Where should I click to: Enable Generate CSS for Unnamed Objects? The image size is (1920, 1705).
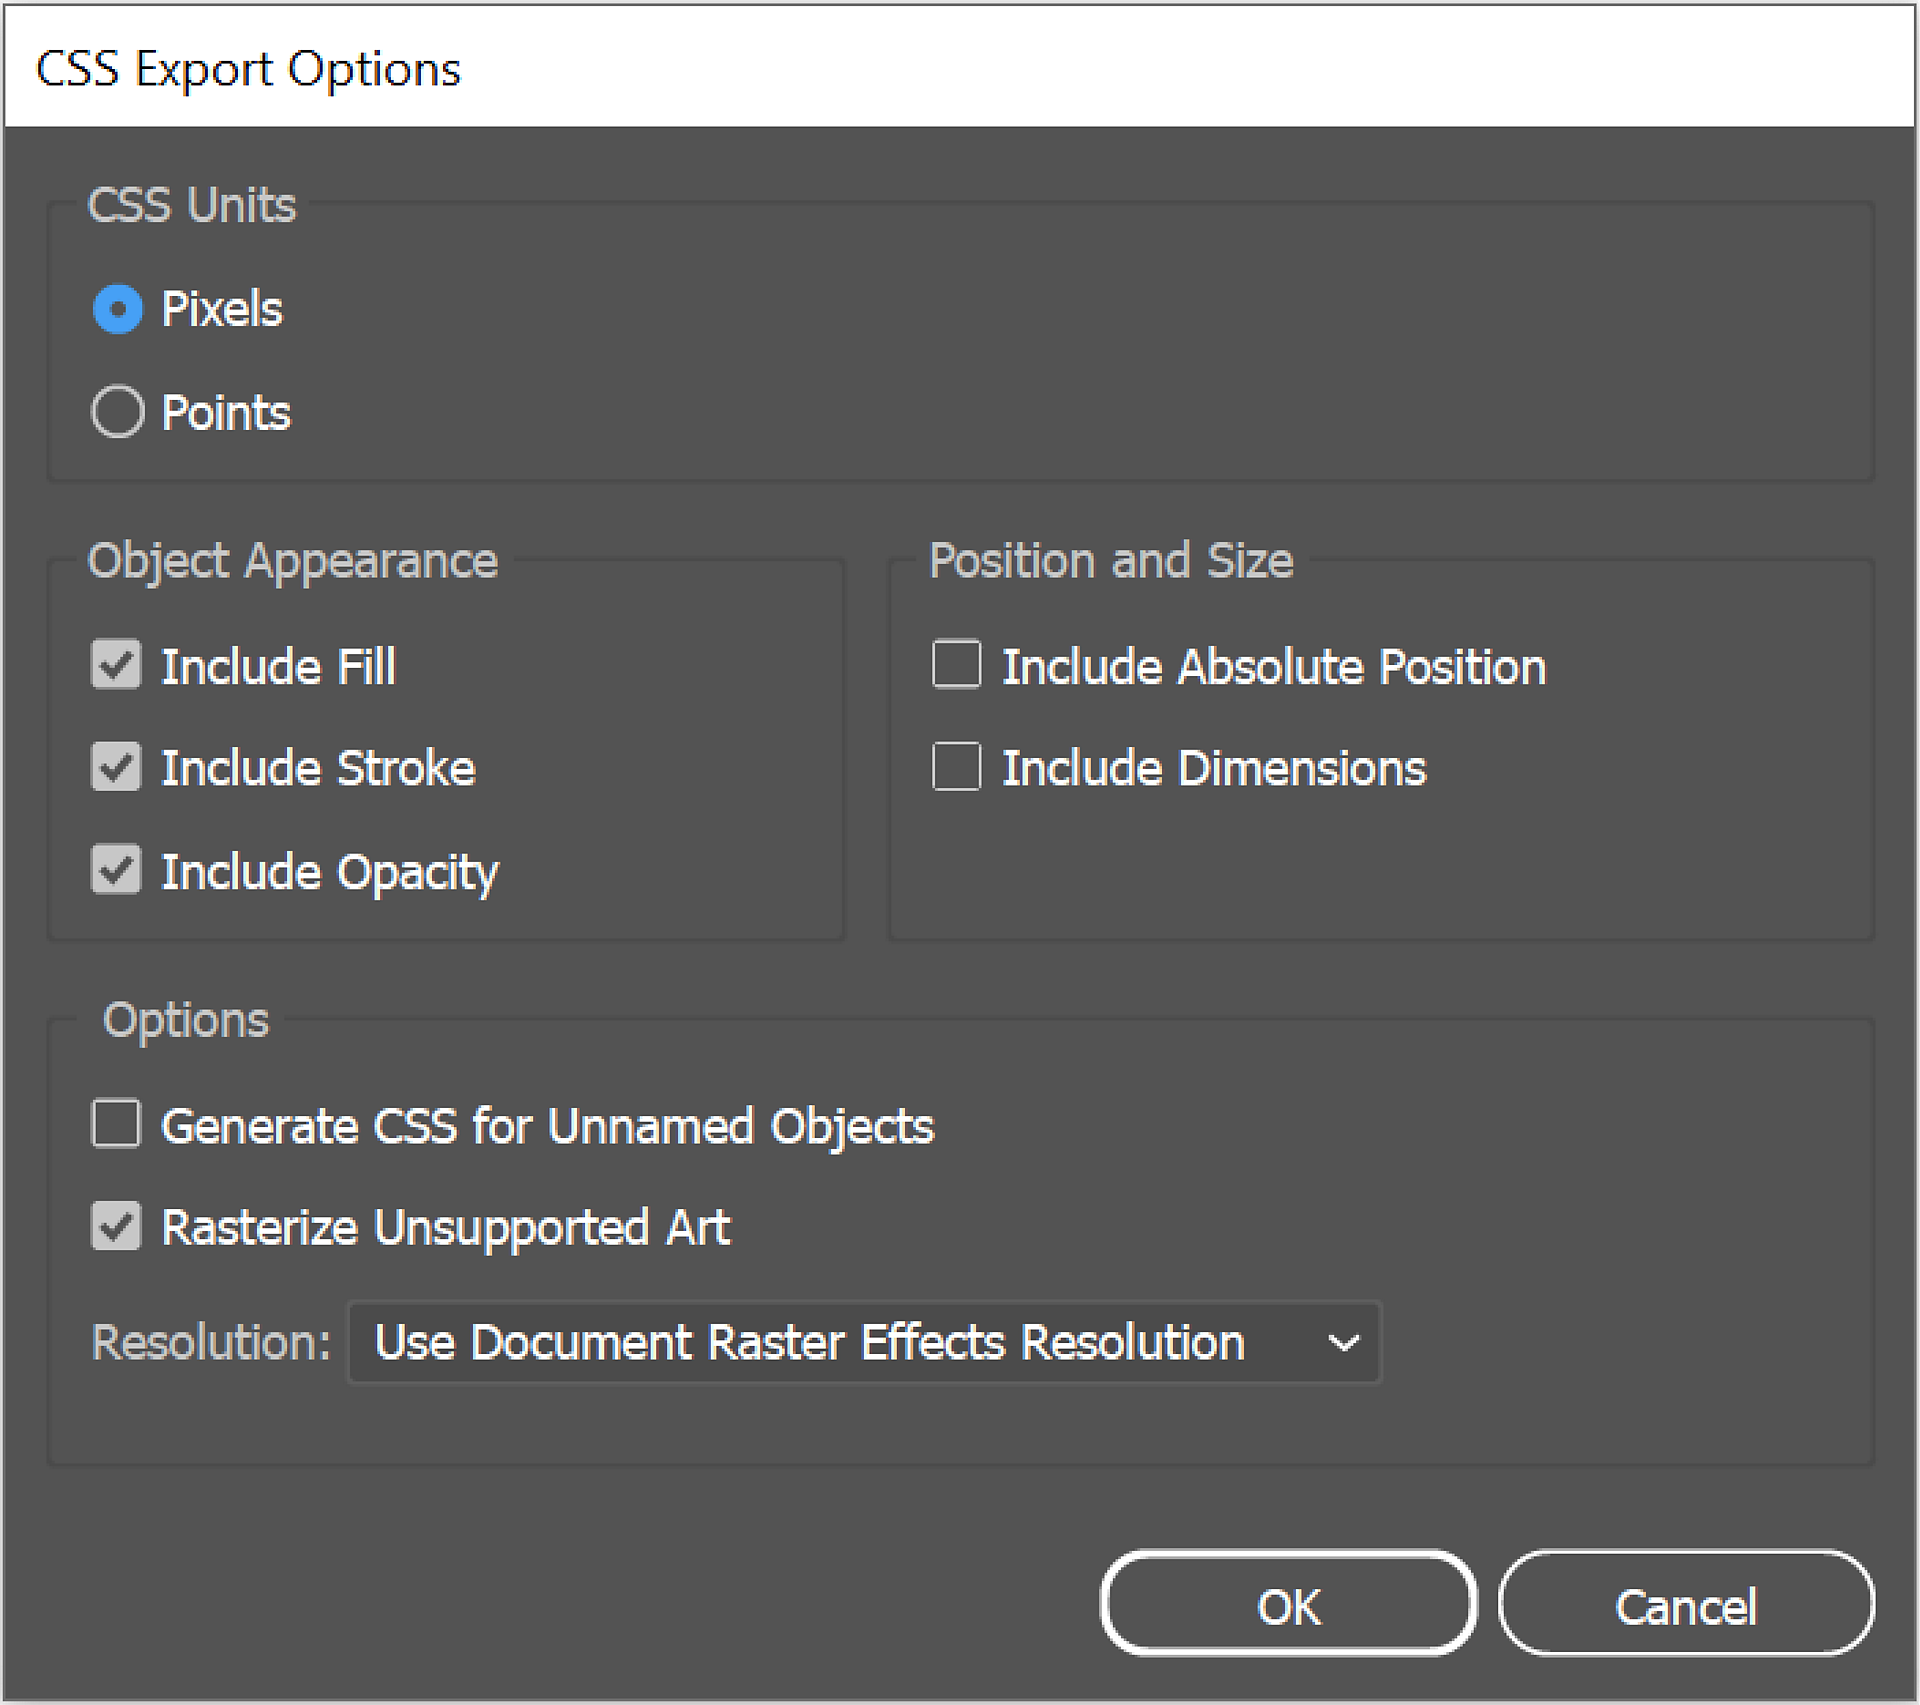click(x=116, y=1125)
